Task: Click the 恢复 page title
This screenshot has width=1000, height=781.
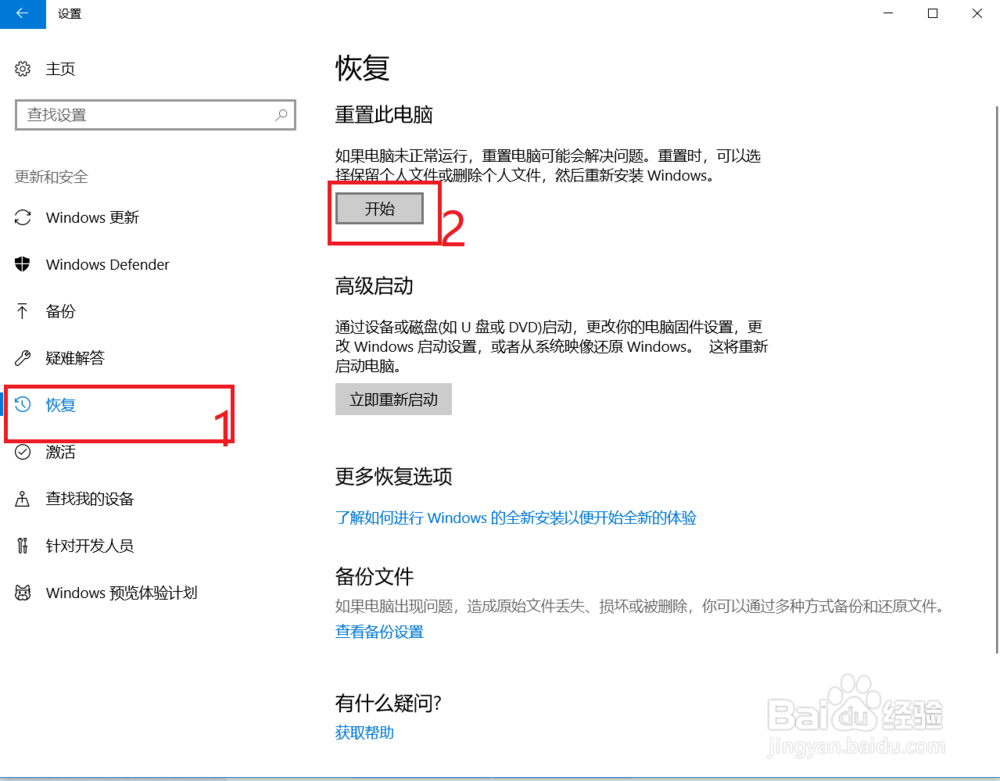Action: click(363, 68)
